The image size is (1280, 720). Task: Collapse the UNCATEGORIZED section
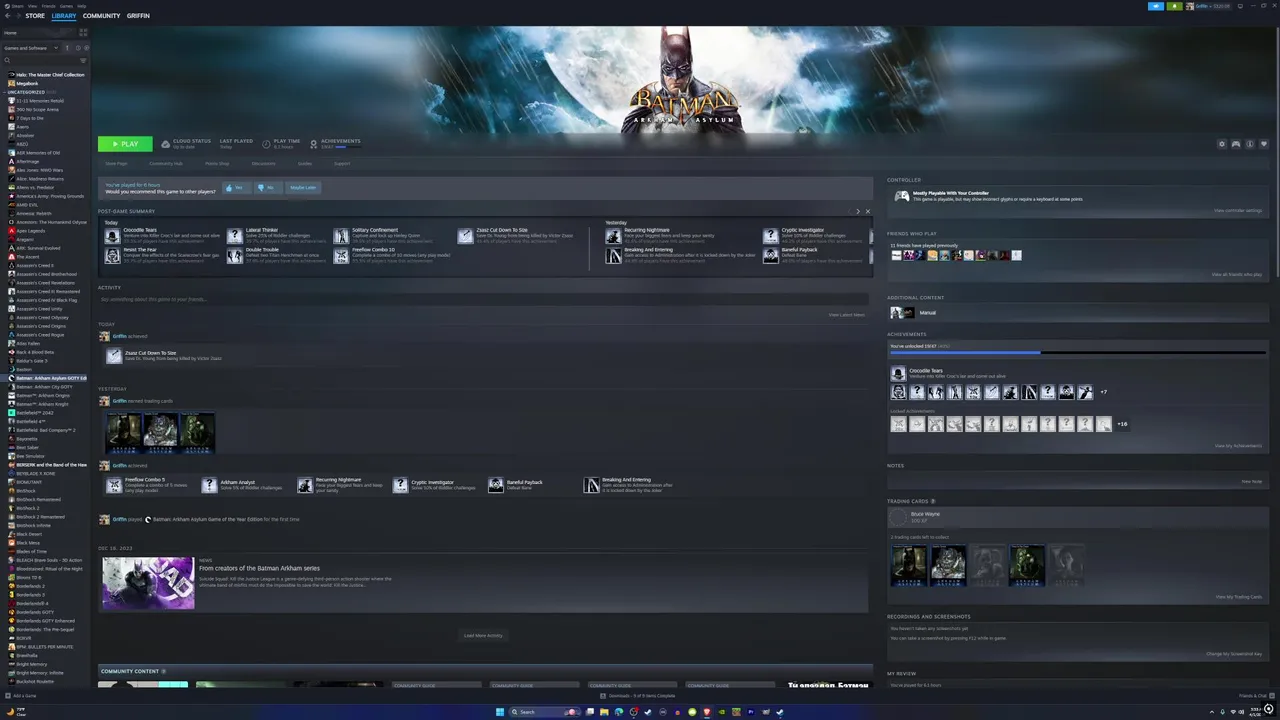pos(26,92)
